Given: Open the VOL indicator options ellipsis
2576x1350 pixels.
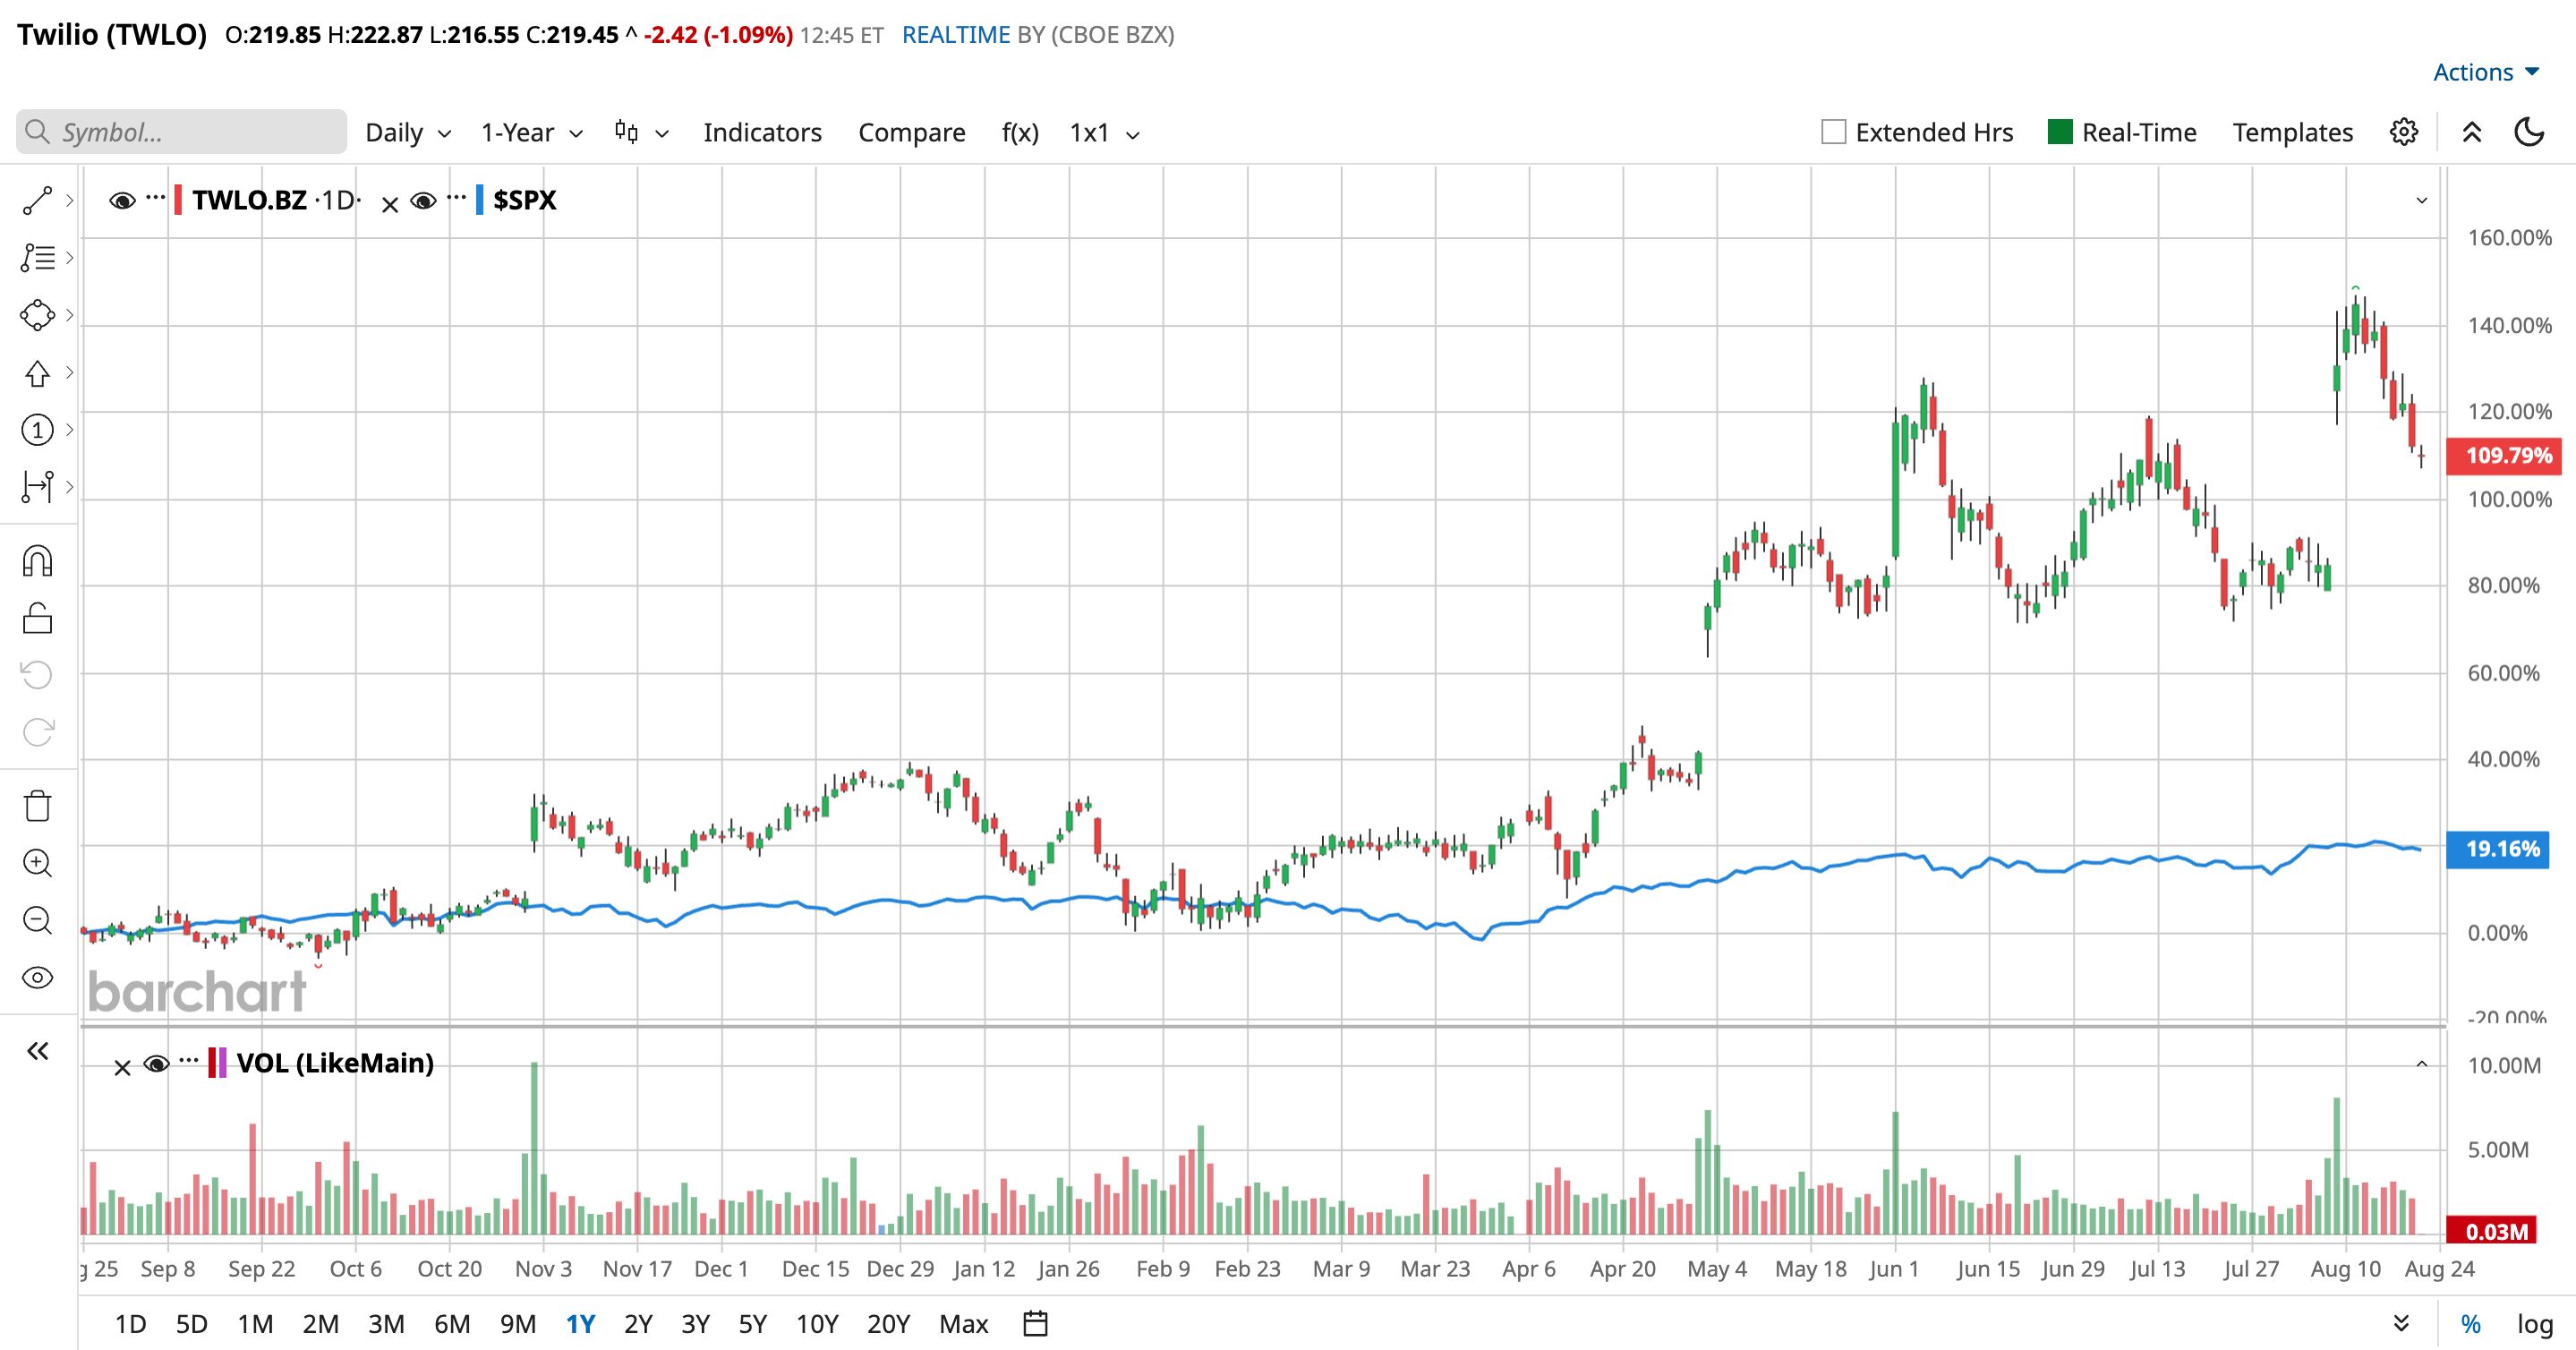Looking at the screenshot, I should pyautogui.click(x=189, y=1060).
